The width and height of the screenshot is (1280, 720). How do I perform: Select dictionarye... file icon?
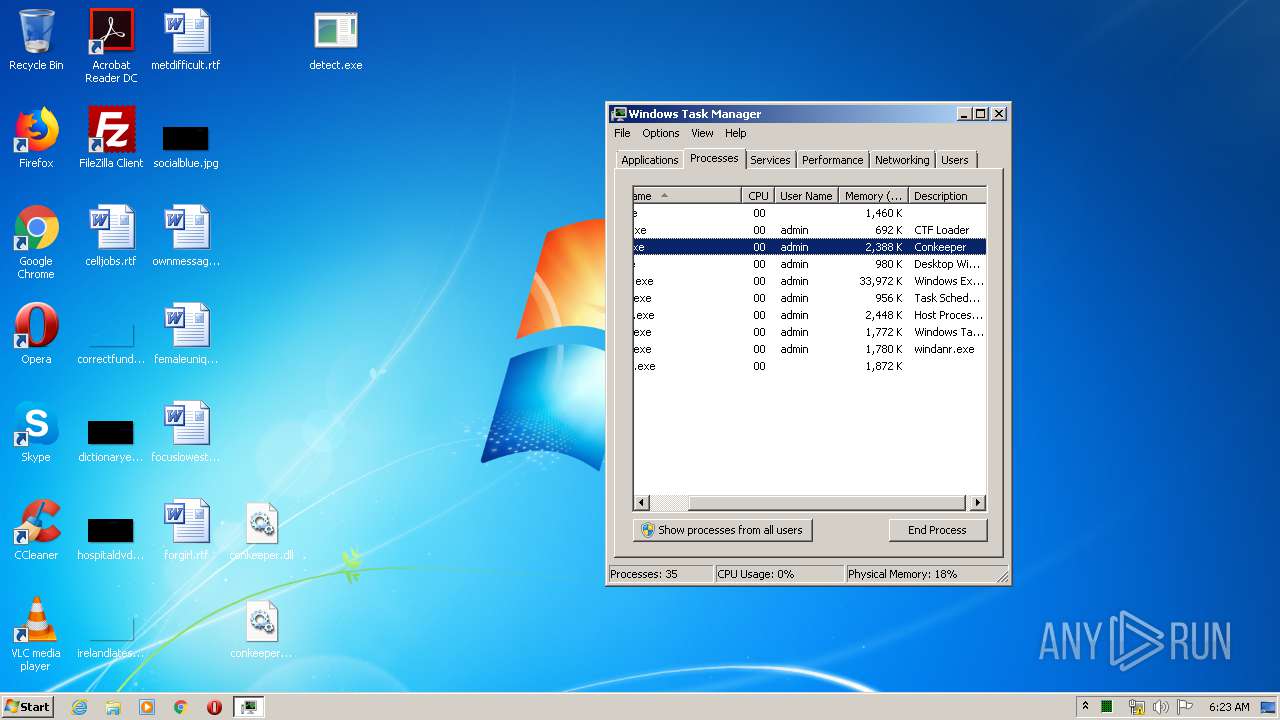point(111,440)
